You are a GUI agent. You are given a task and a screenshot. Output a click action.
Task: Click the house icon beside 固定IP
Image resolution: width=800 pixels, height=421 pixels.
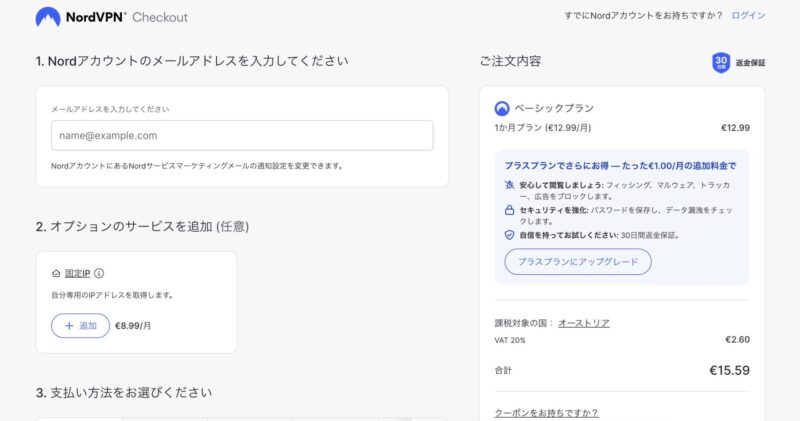56,274
